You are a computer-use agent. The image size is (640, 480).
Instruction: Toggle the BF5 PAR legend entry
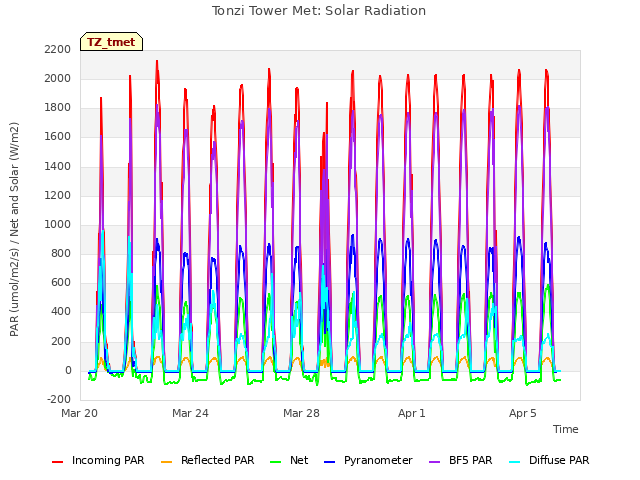coord(461,460)
